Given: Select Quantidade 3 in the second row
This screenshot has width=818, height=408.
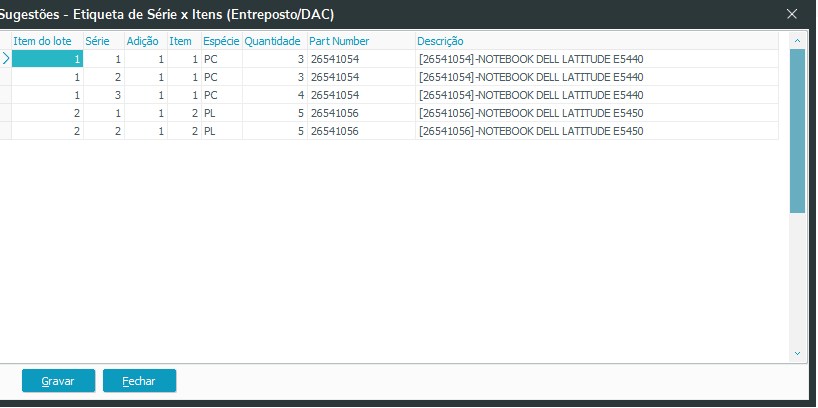Looking at the screenshot, I should pyautogui.click(x=275, y=77).
